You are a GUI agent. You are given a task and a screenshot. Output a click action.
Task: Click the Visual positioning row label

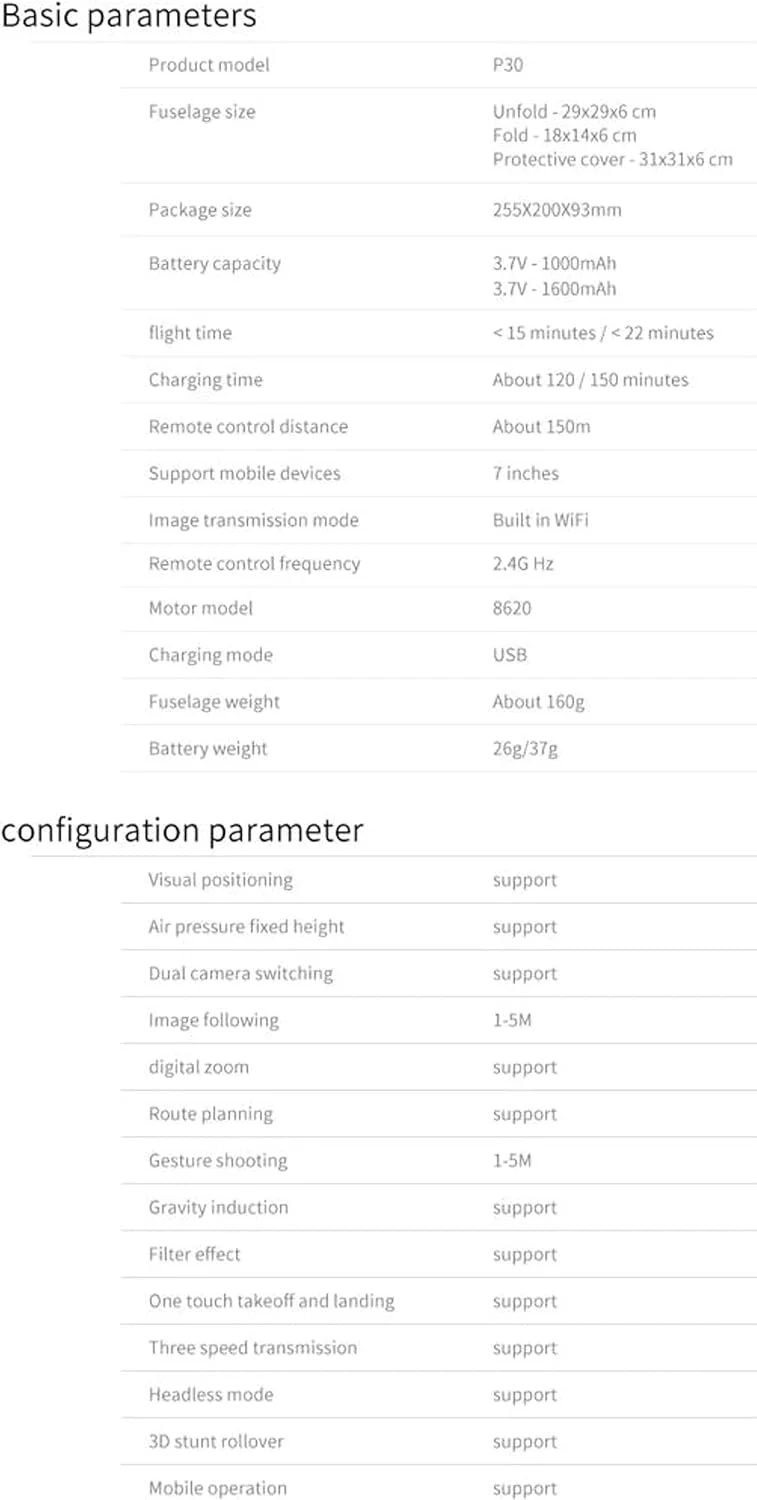tap(220, 880)
